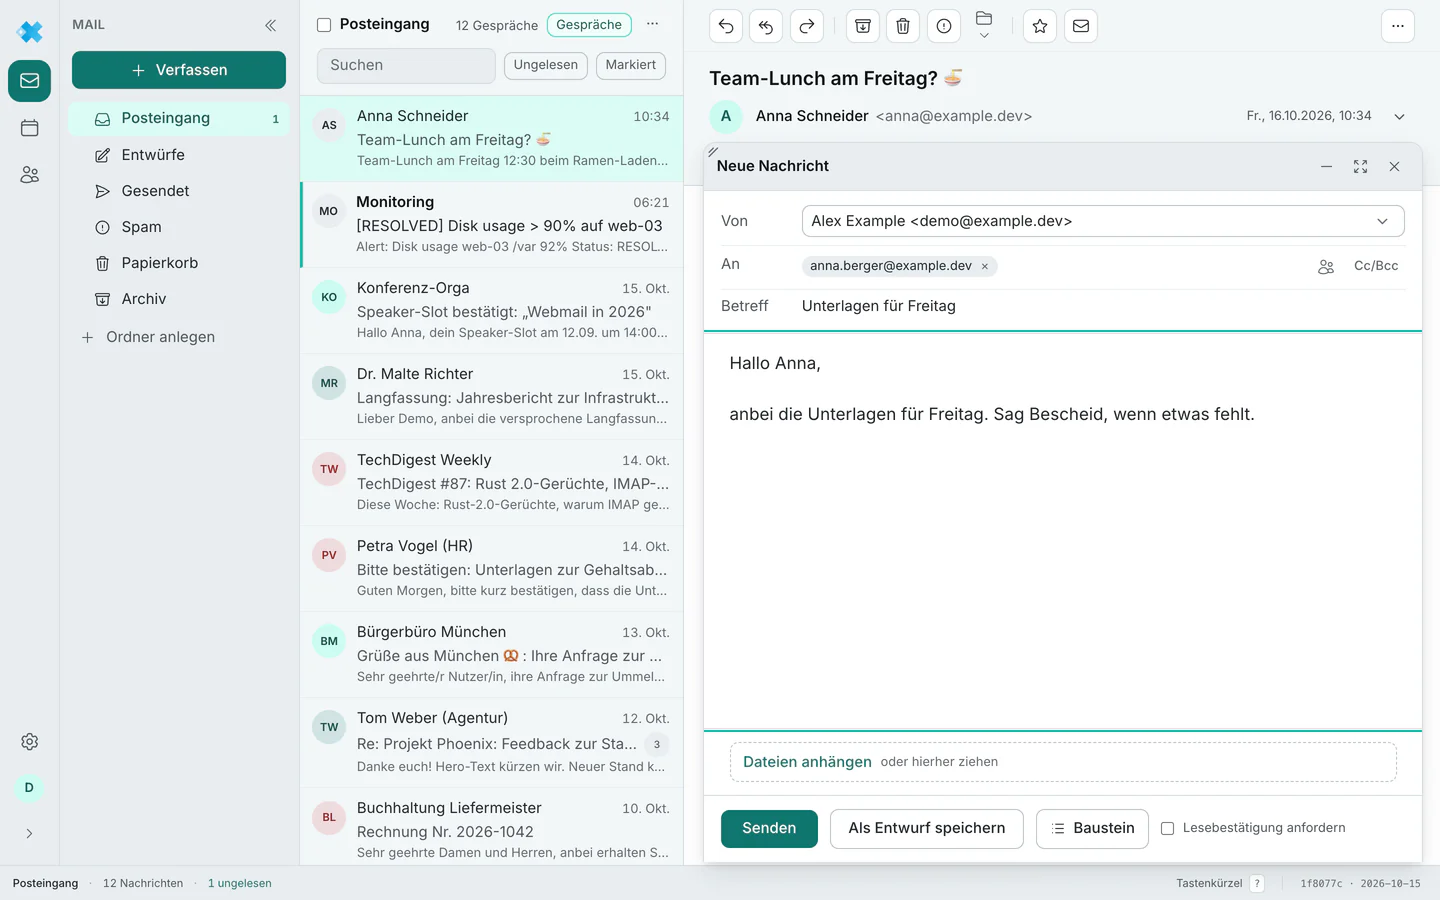Click the Dateien anhängen link
1440x900 pixels.
pyautogui.click(x=807, y=762)
